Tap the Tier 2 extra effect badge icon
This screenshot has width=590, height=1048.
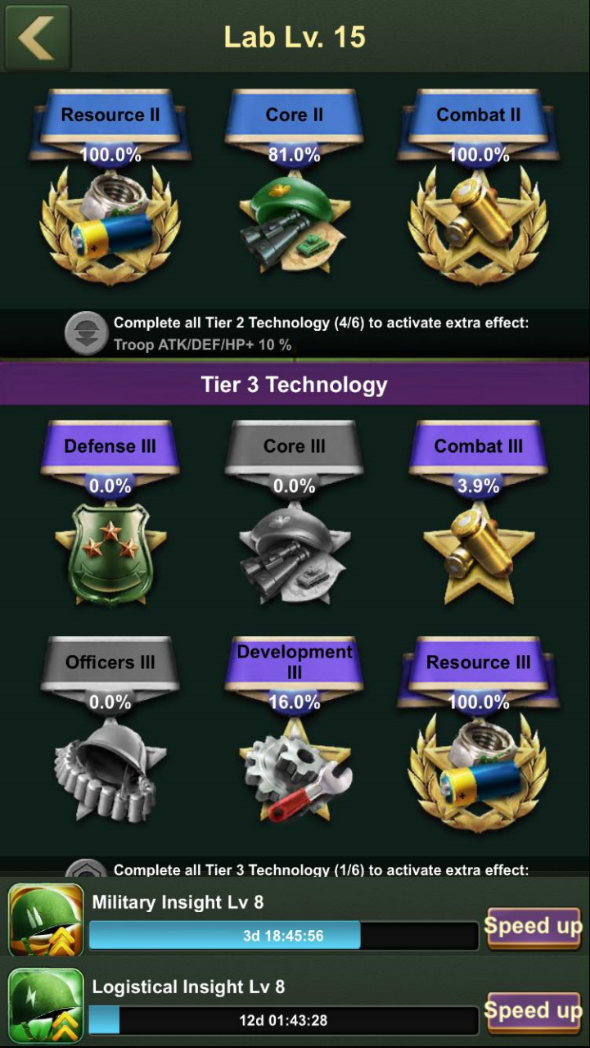(86, 333)
